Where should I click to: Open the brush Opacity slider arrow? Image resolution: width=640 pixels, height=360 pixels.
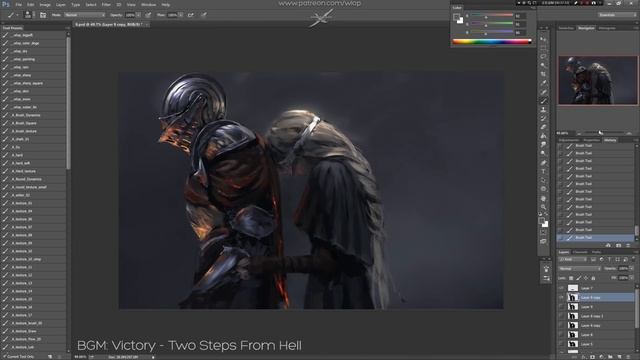tap(138, 15)
